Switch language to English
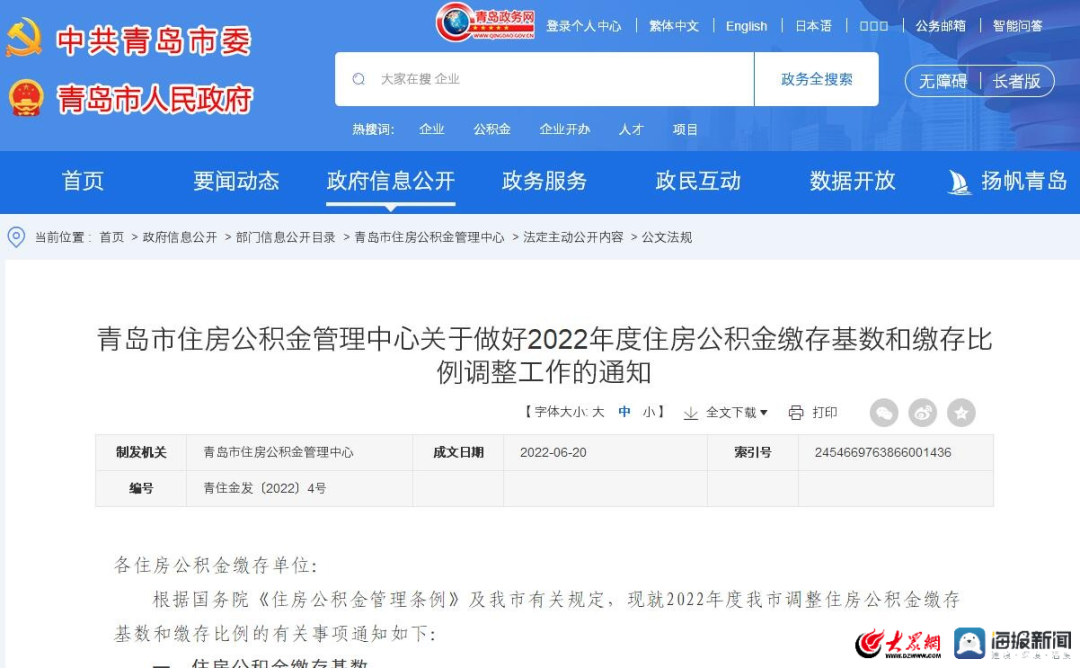 tap(746, 26)
